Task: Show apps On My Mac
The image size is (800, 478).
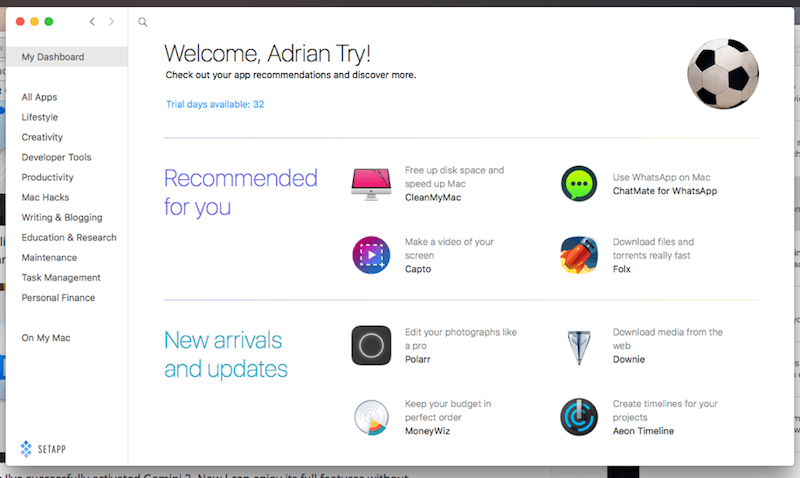Action: [x=46, y=338]
